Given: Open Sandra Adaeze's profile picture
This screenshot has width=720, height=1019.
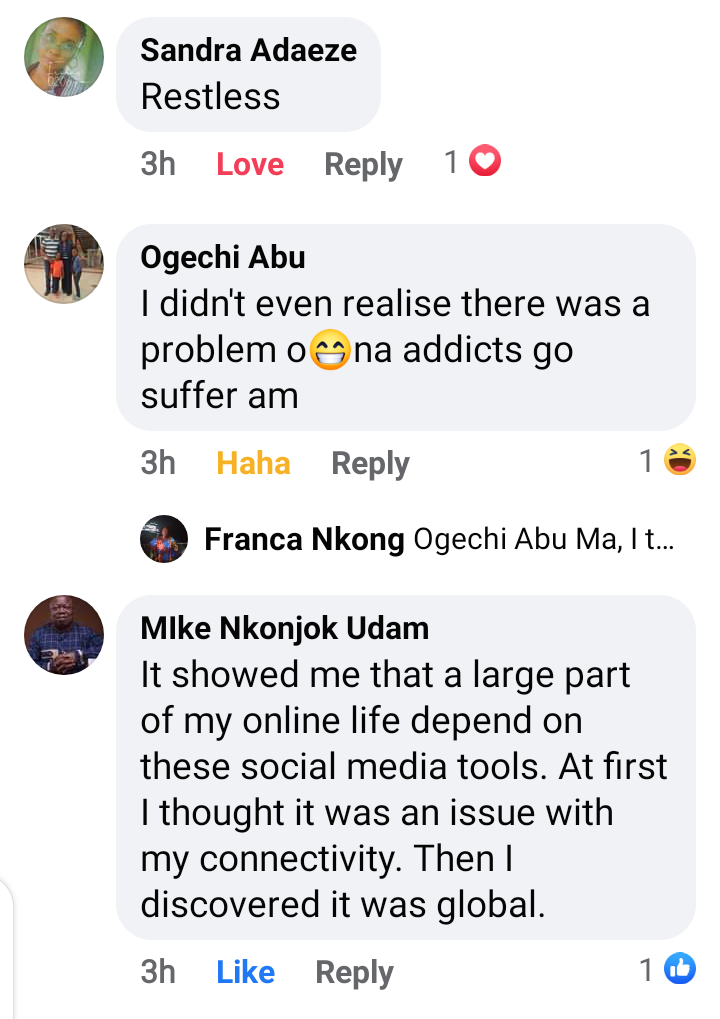Looking at the screenshot, I should click(64, 58).
